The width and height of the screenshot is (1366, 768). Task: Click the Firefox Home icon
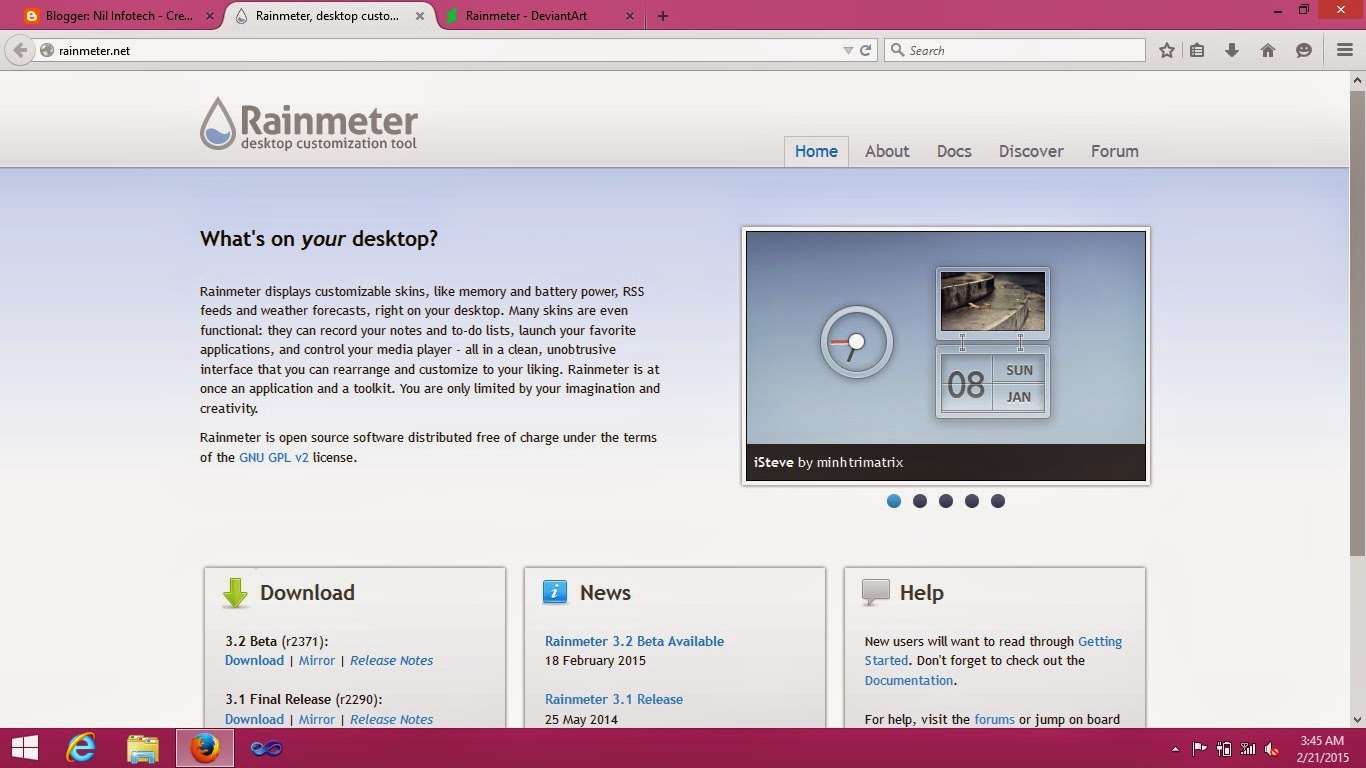(1268, 49)
